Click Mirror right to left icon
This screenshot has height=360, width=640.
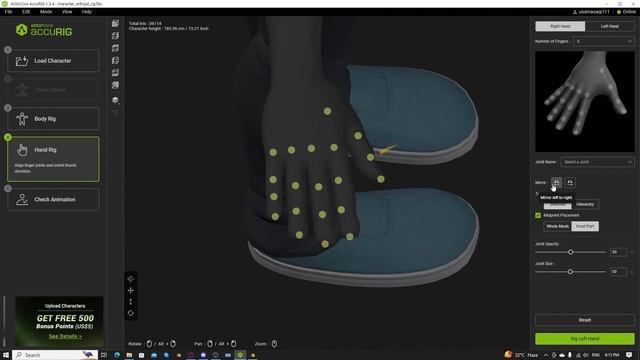tap(570, 183)
